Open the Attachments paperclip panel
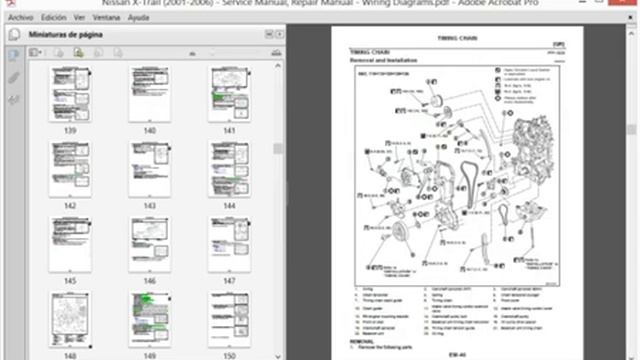The width and height of the screenshot is (640, 360). (x=13, y=77)
